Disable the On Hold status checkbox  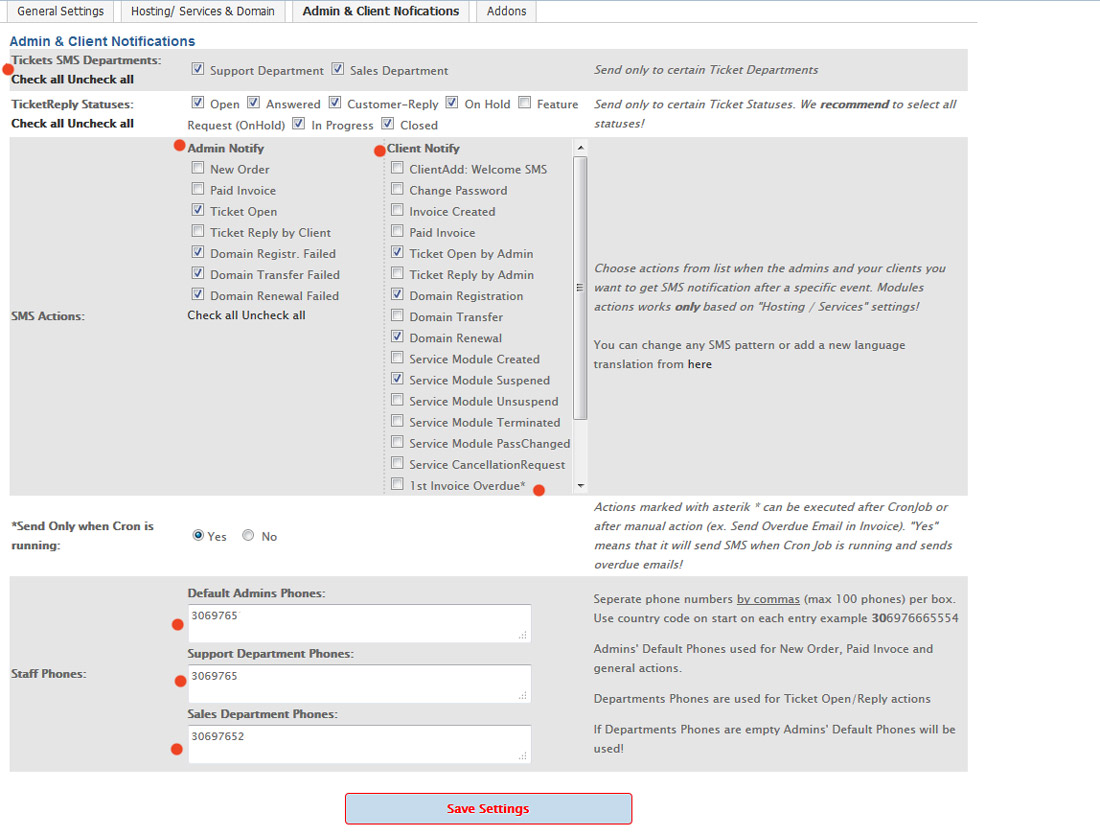(452, 102)
